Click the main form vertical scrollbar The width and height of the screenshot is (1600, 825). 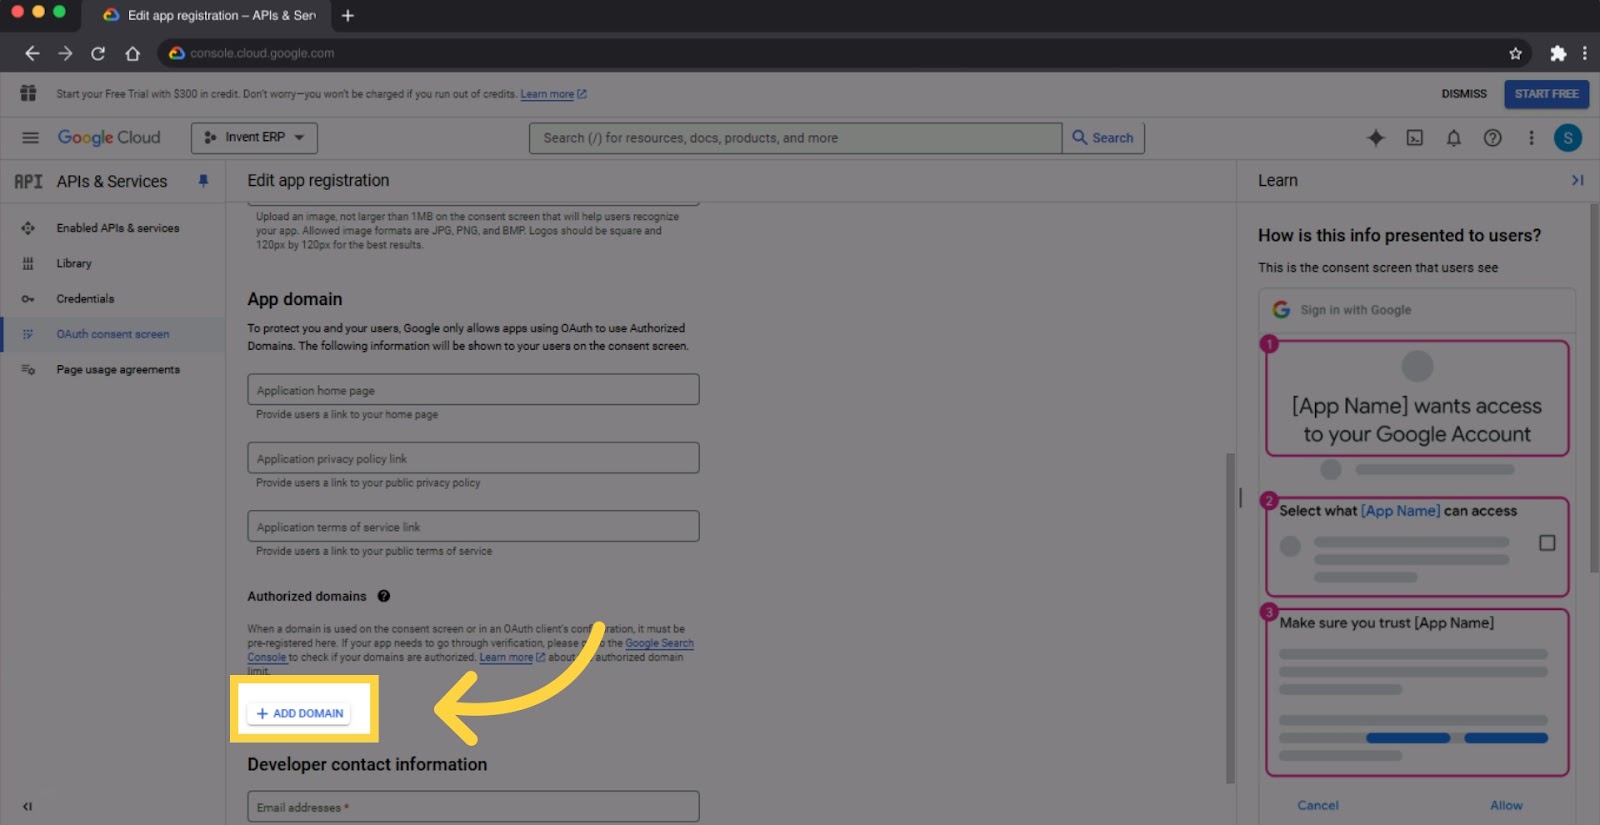point(1230,618)
